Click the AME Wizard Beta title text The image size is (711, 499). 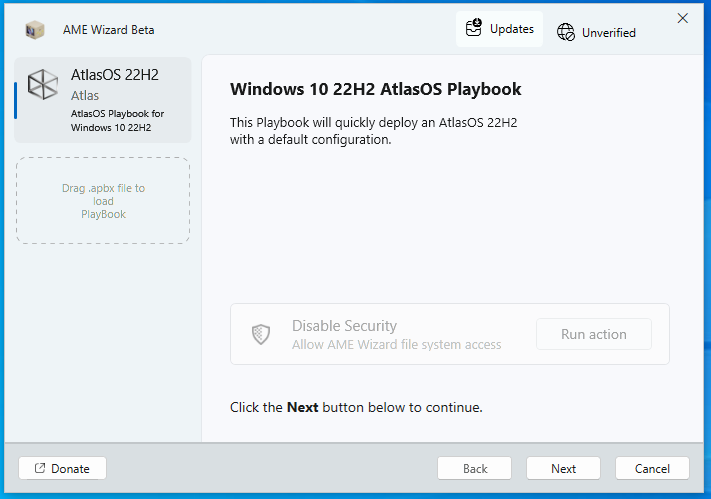point(109,30)
